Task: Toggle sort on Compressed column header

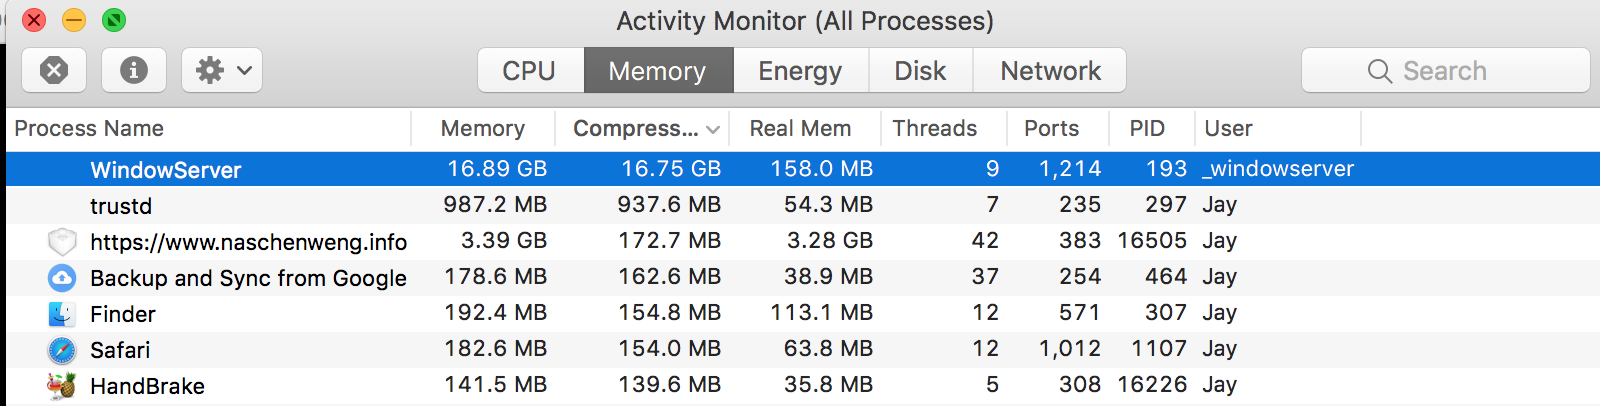Action: (640, 129)
